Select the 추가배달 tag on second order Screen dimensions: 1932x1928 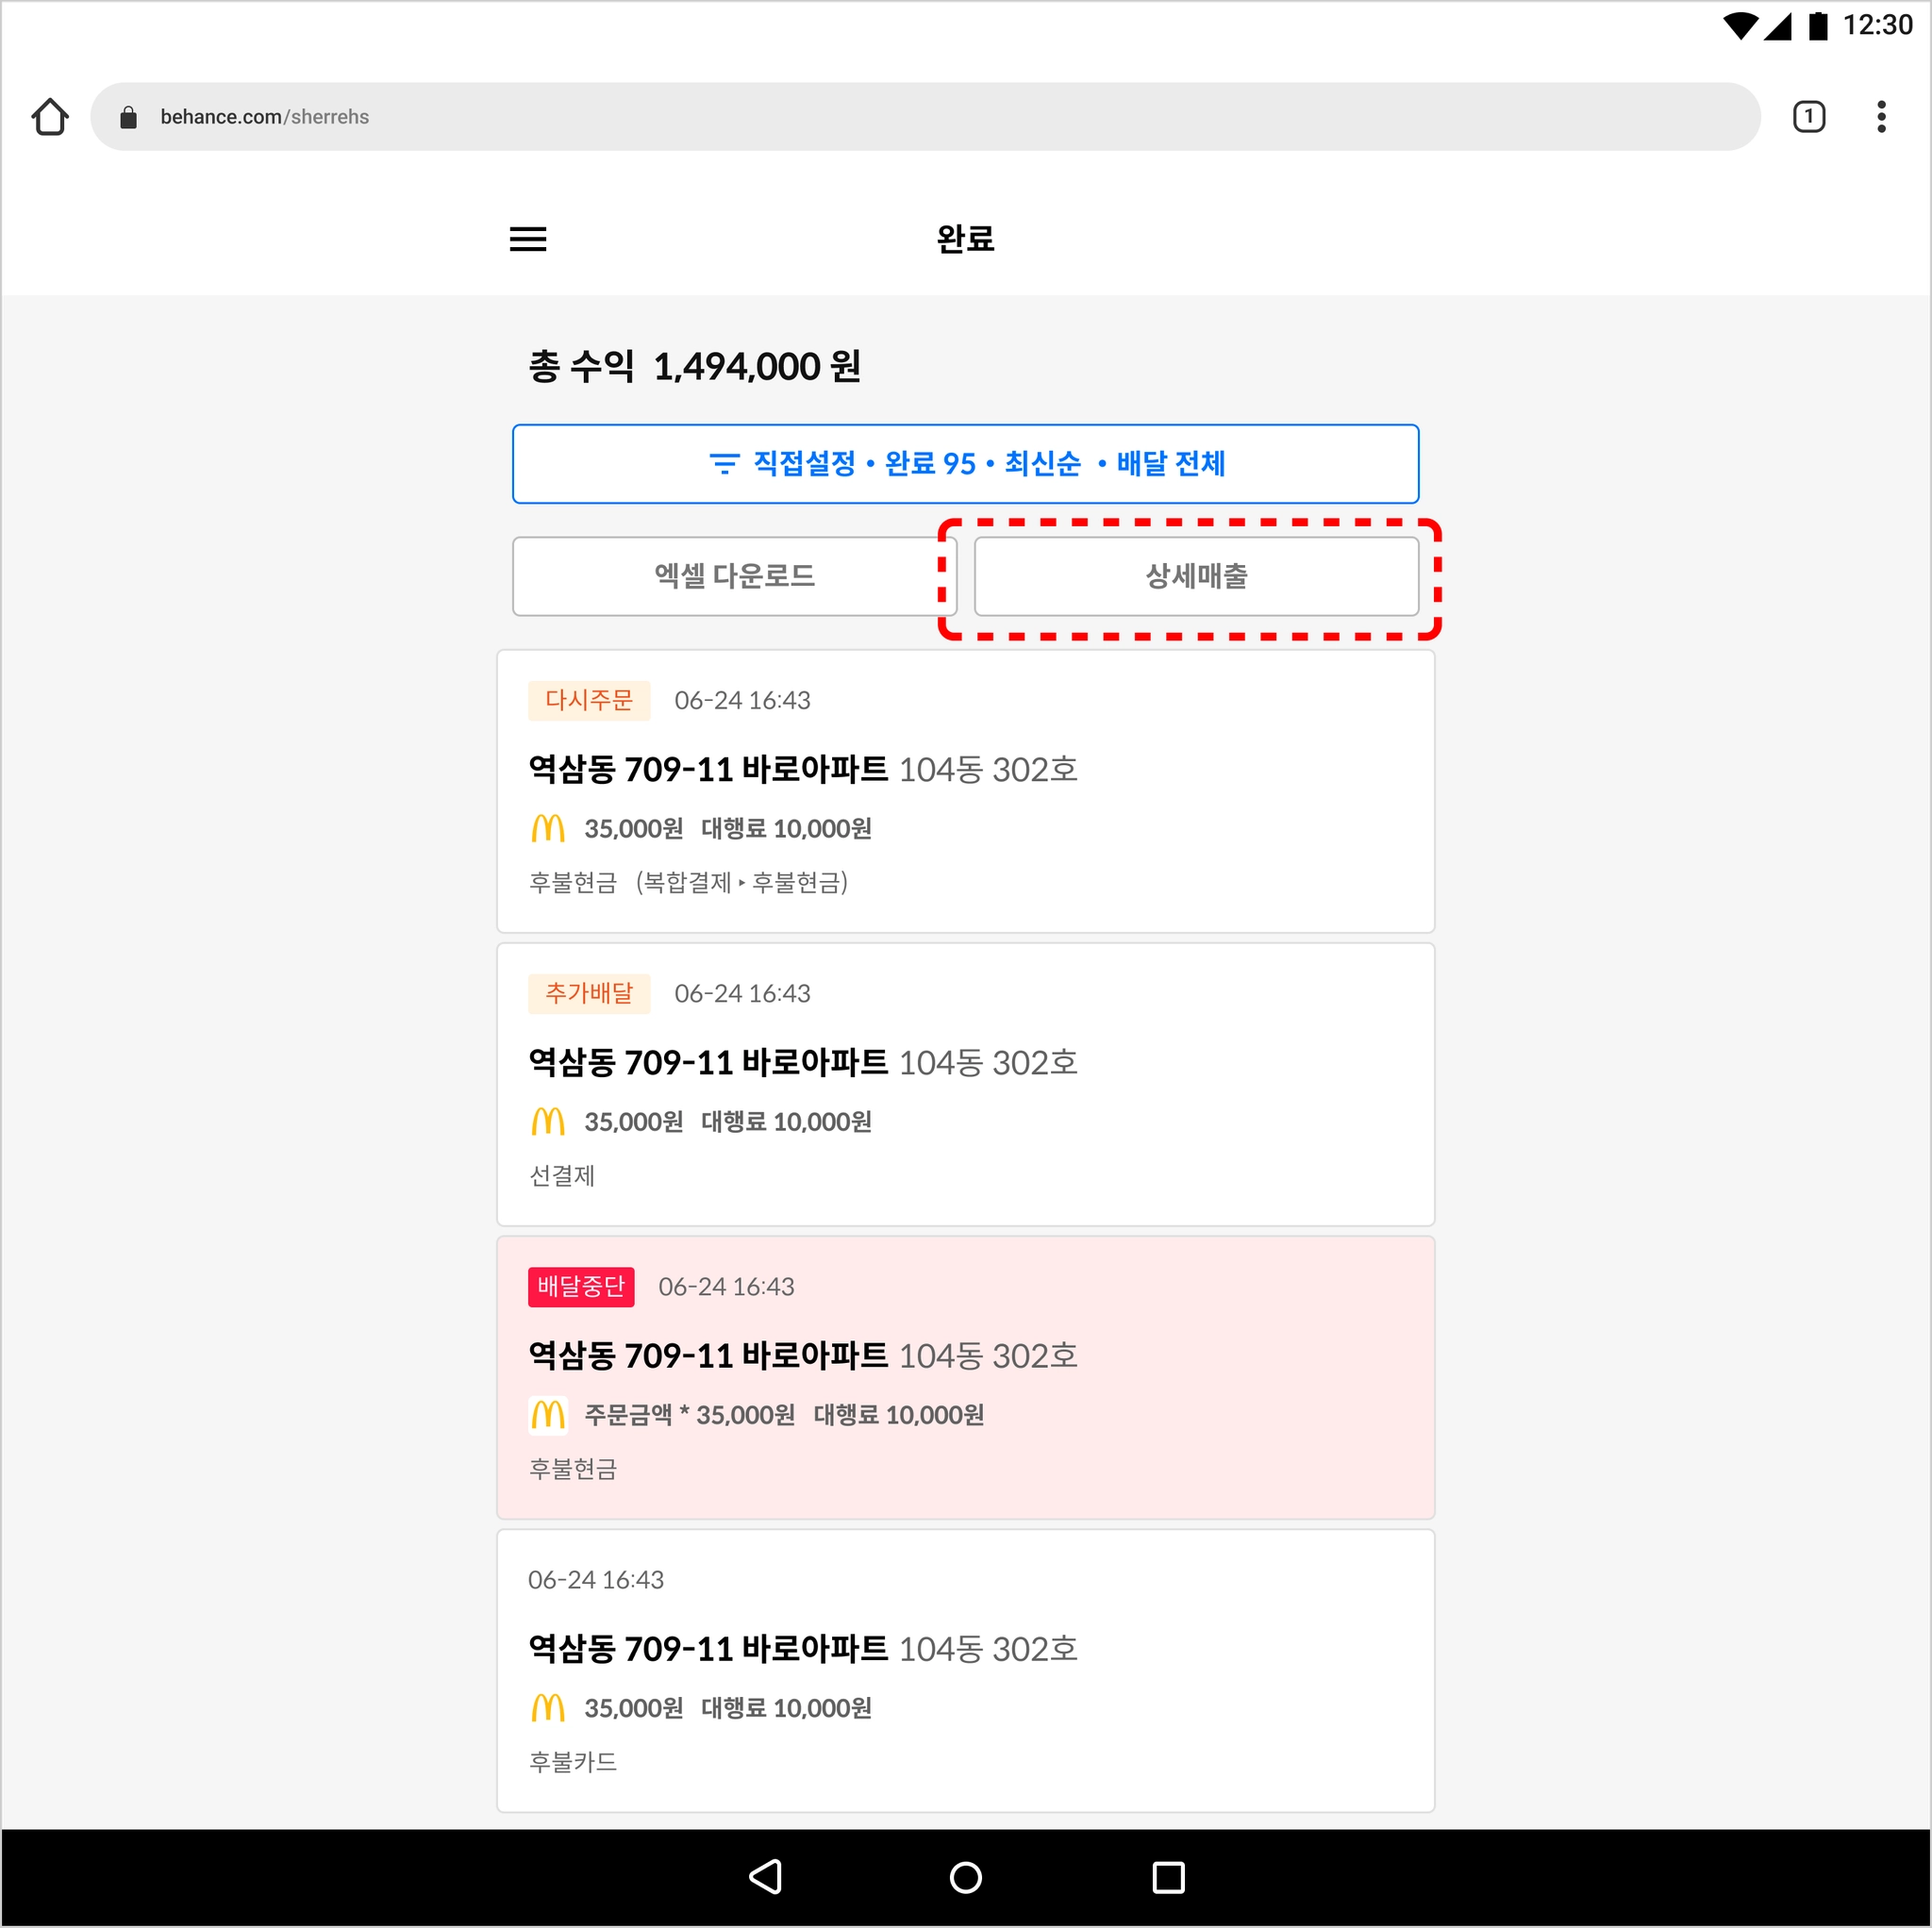[589, 993]
